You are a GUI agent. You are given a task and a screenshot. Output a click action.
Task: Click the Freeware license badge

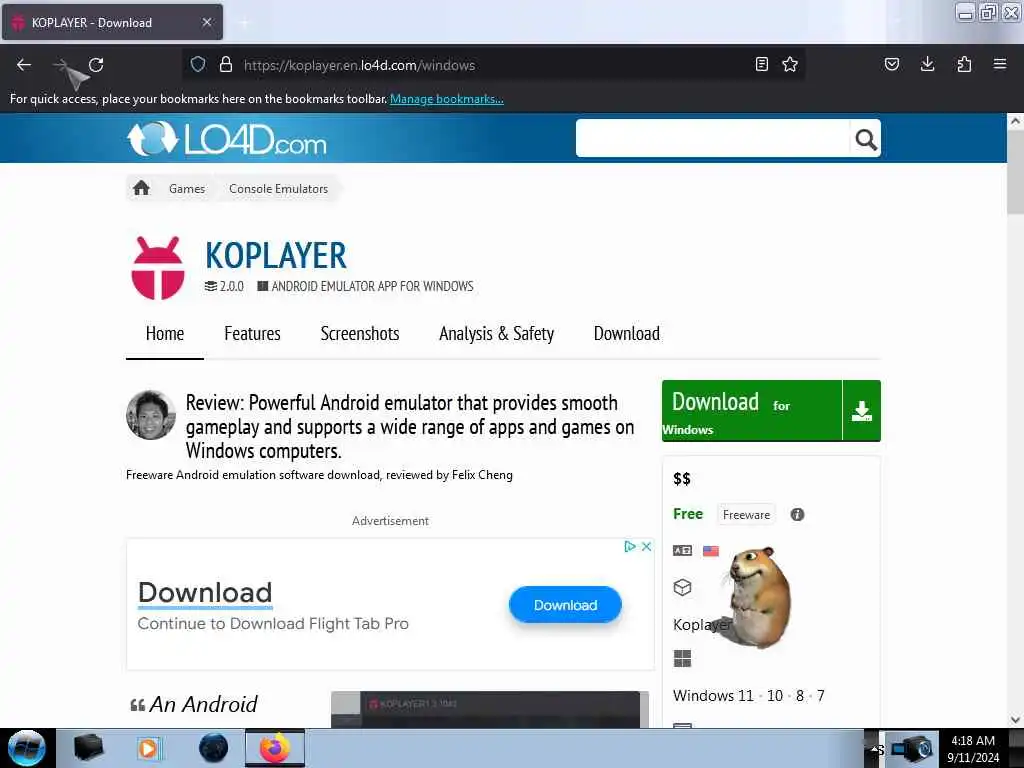tap(746, 515)
